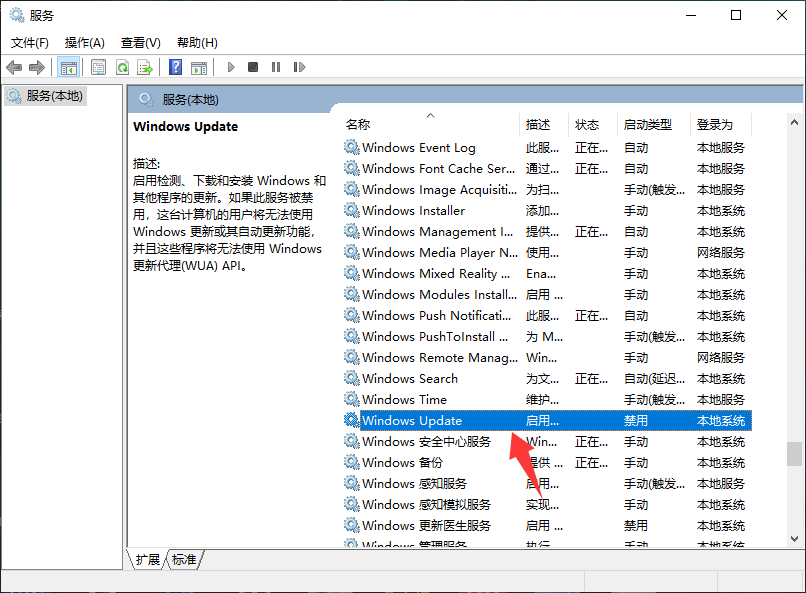
Task: Sort by the 启动类型 column header
Action: 653,124
